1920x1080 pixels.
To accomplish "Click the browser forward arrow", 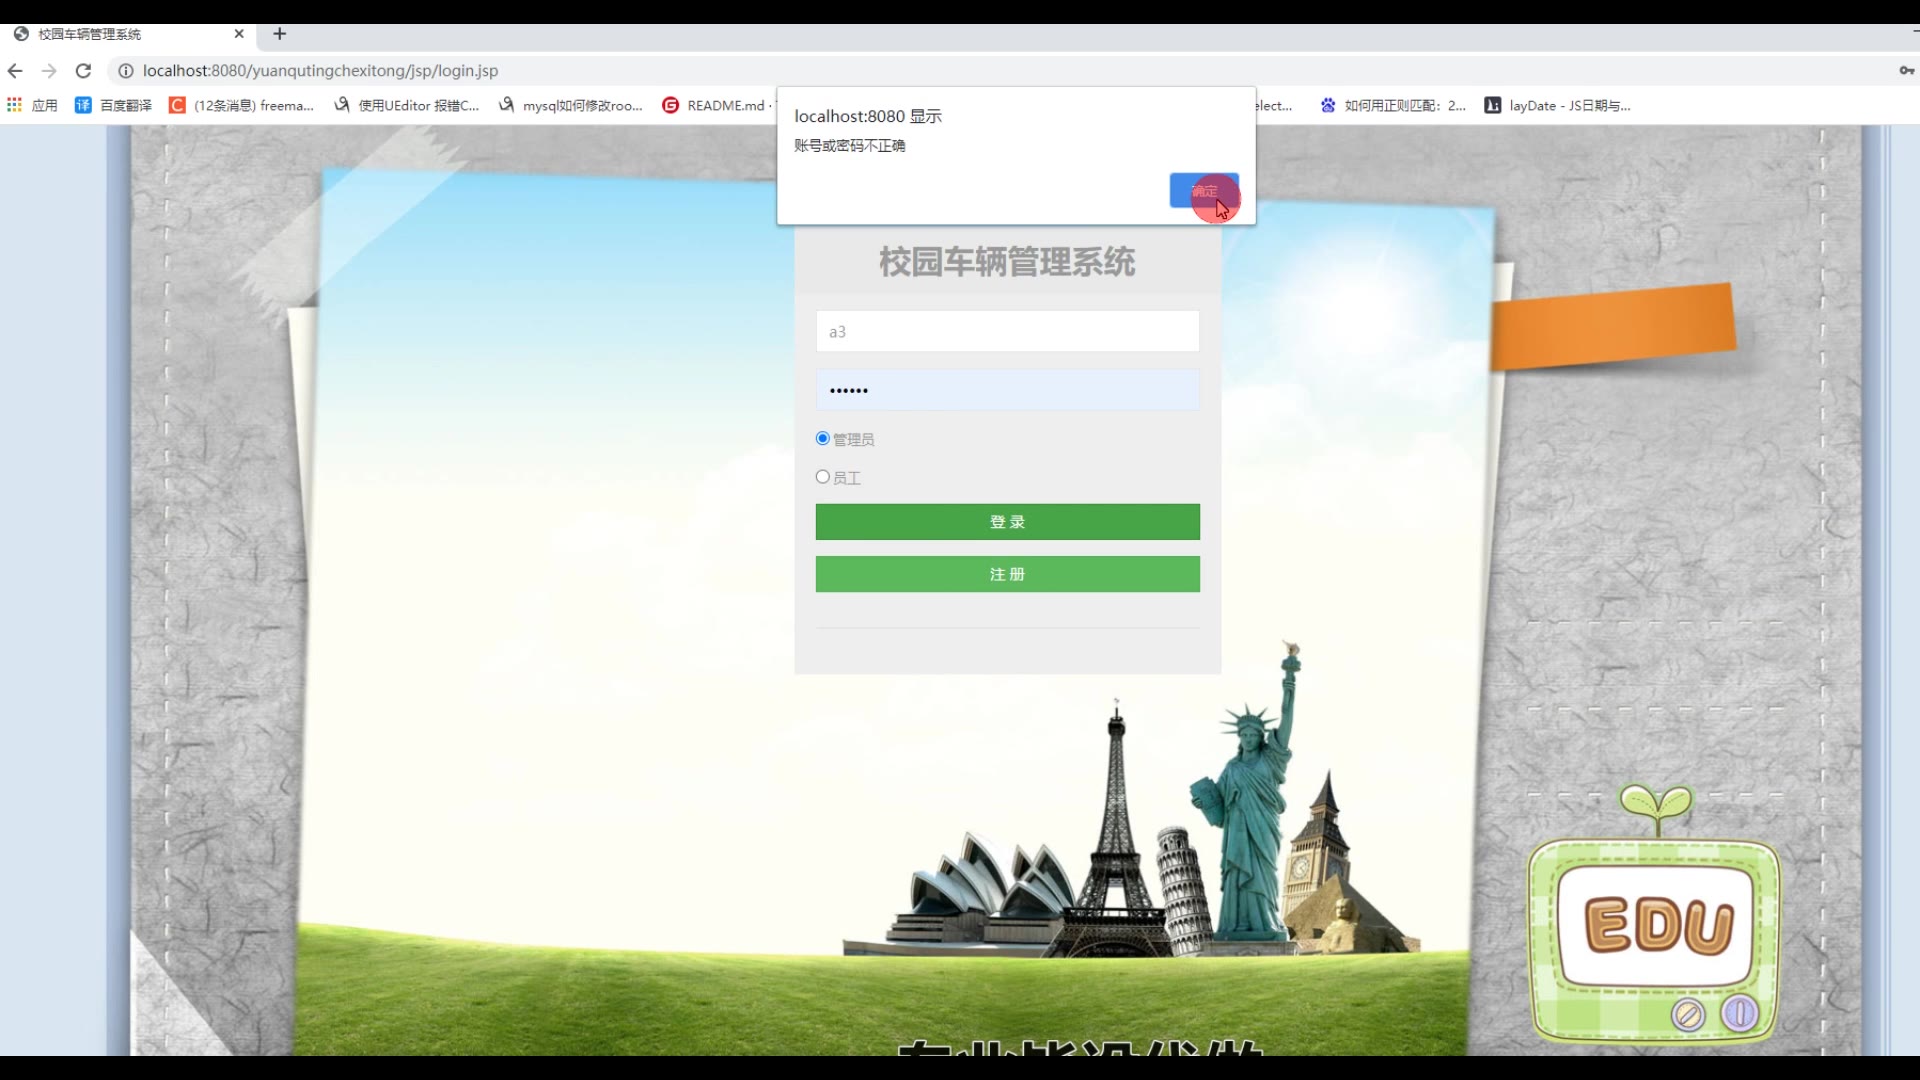I will 49,71.
